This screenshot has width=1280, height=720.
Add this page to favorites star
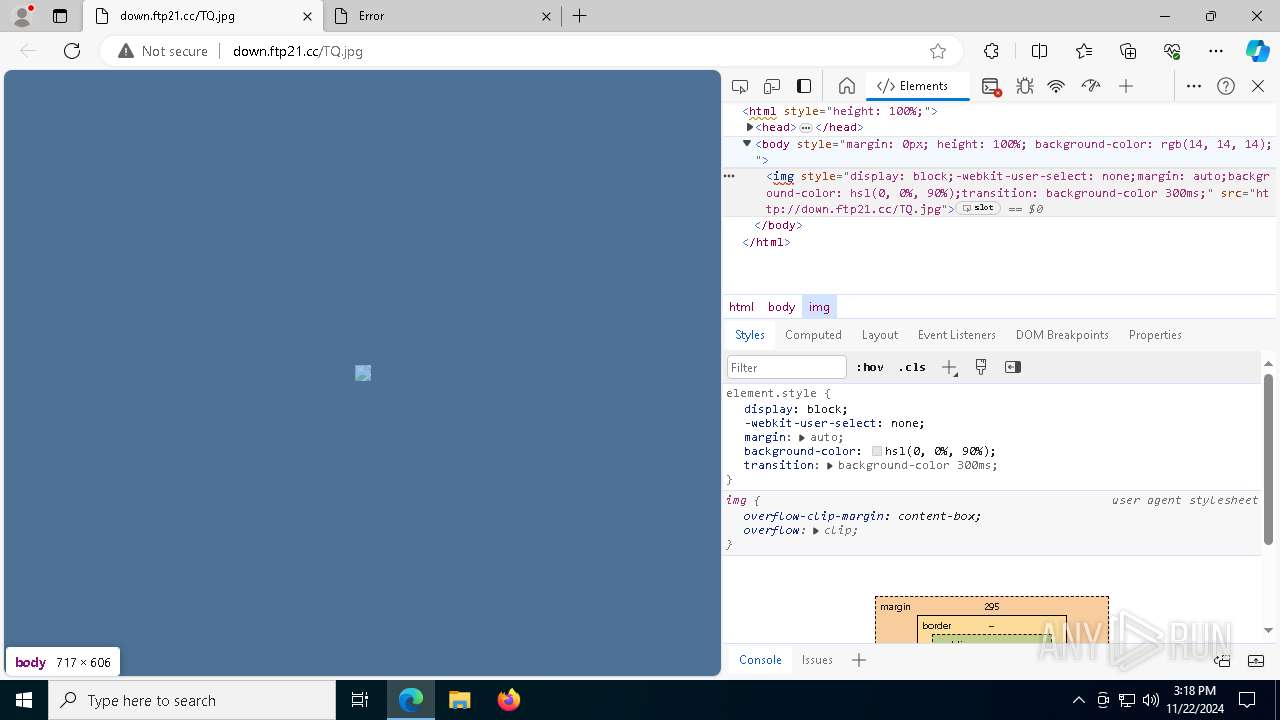(938, 51)
